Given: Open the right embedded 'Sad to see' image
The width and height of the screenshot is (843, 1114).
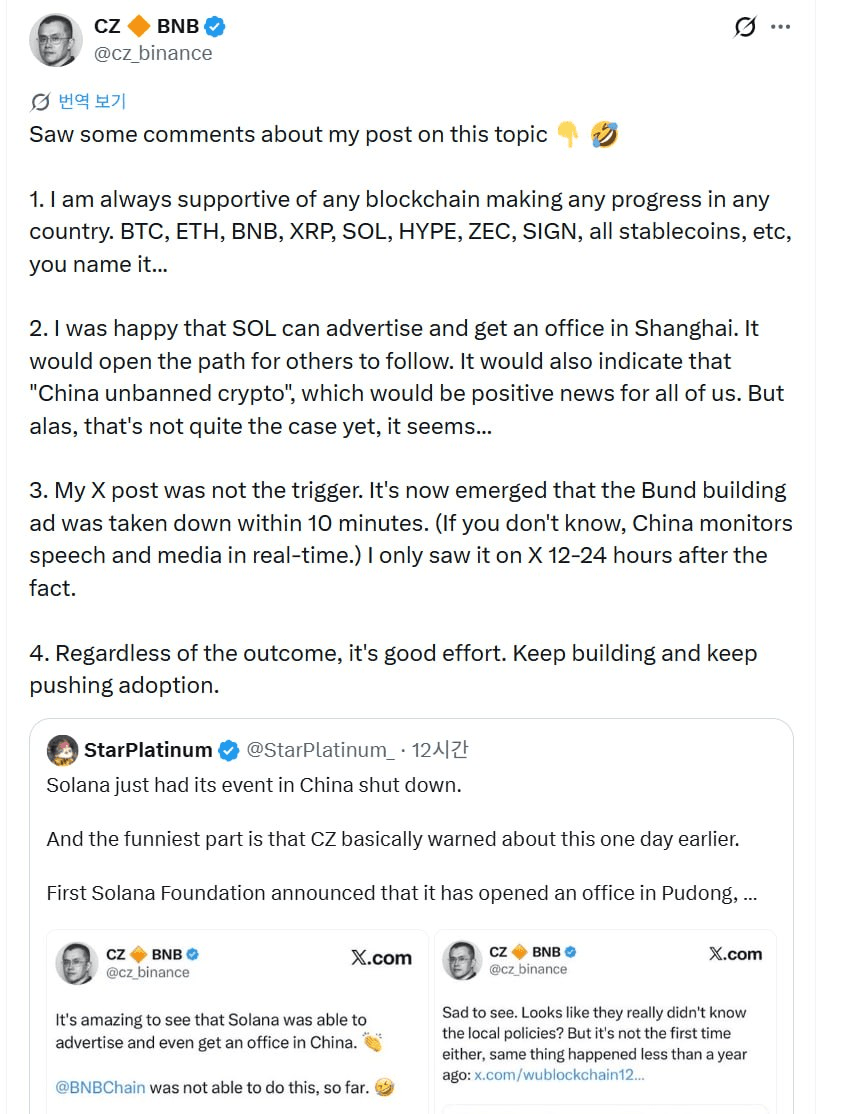Looking at the screenshot, I should point(605,1022).
